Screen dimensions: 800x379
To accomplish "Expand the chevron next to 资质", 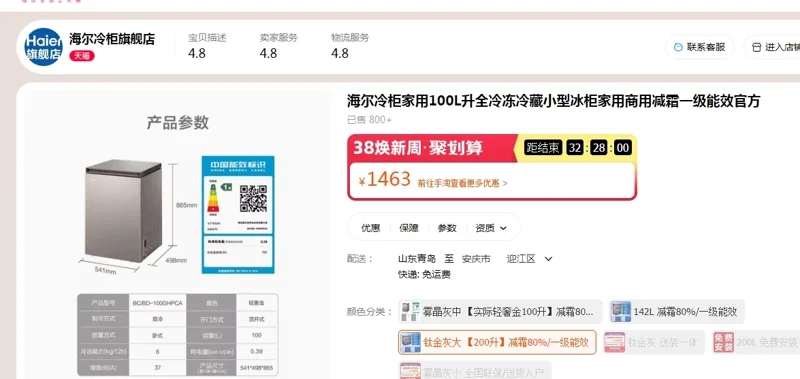I will point(503,229).
